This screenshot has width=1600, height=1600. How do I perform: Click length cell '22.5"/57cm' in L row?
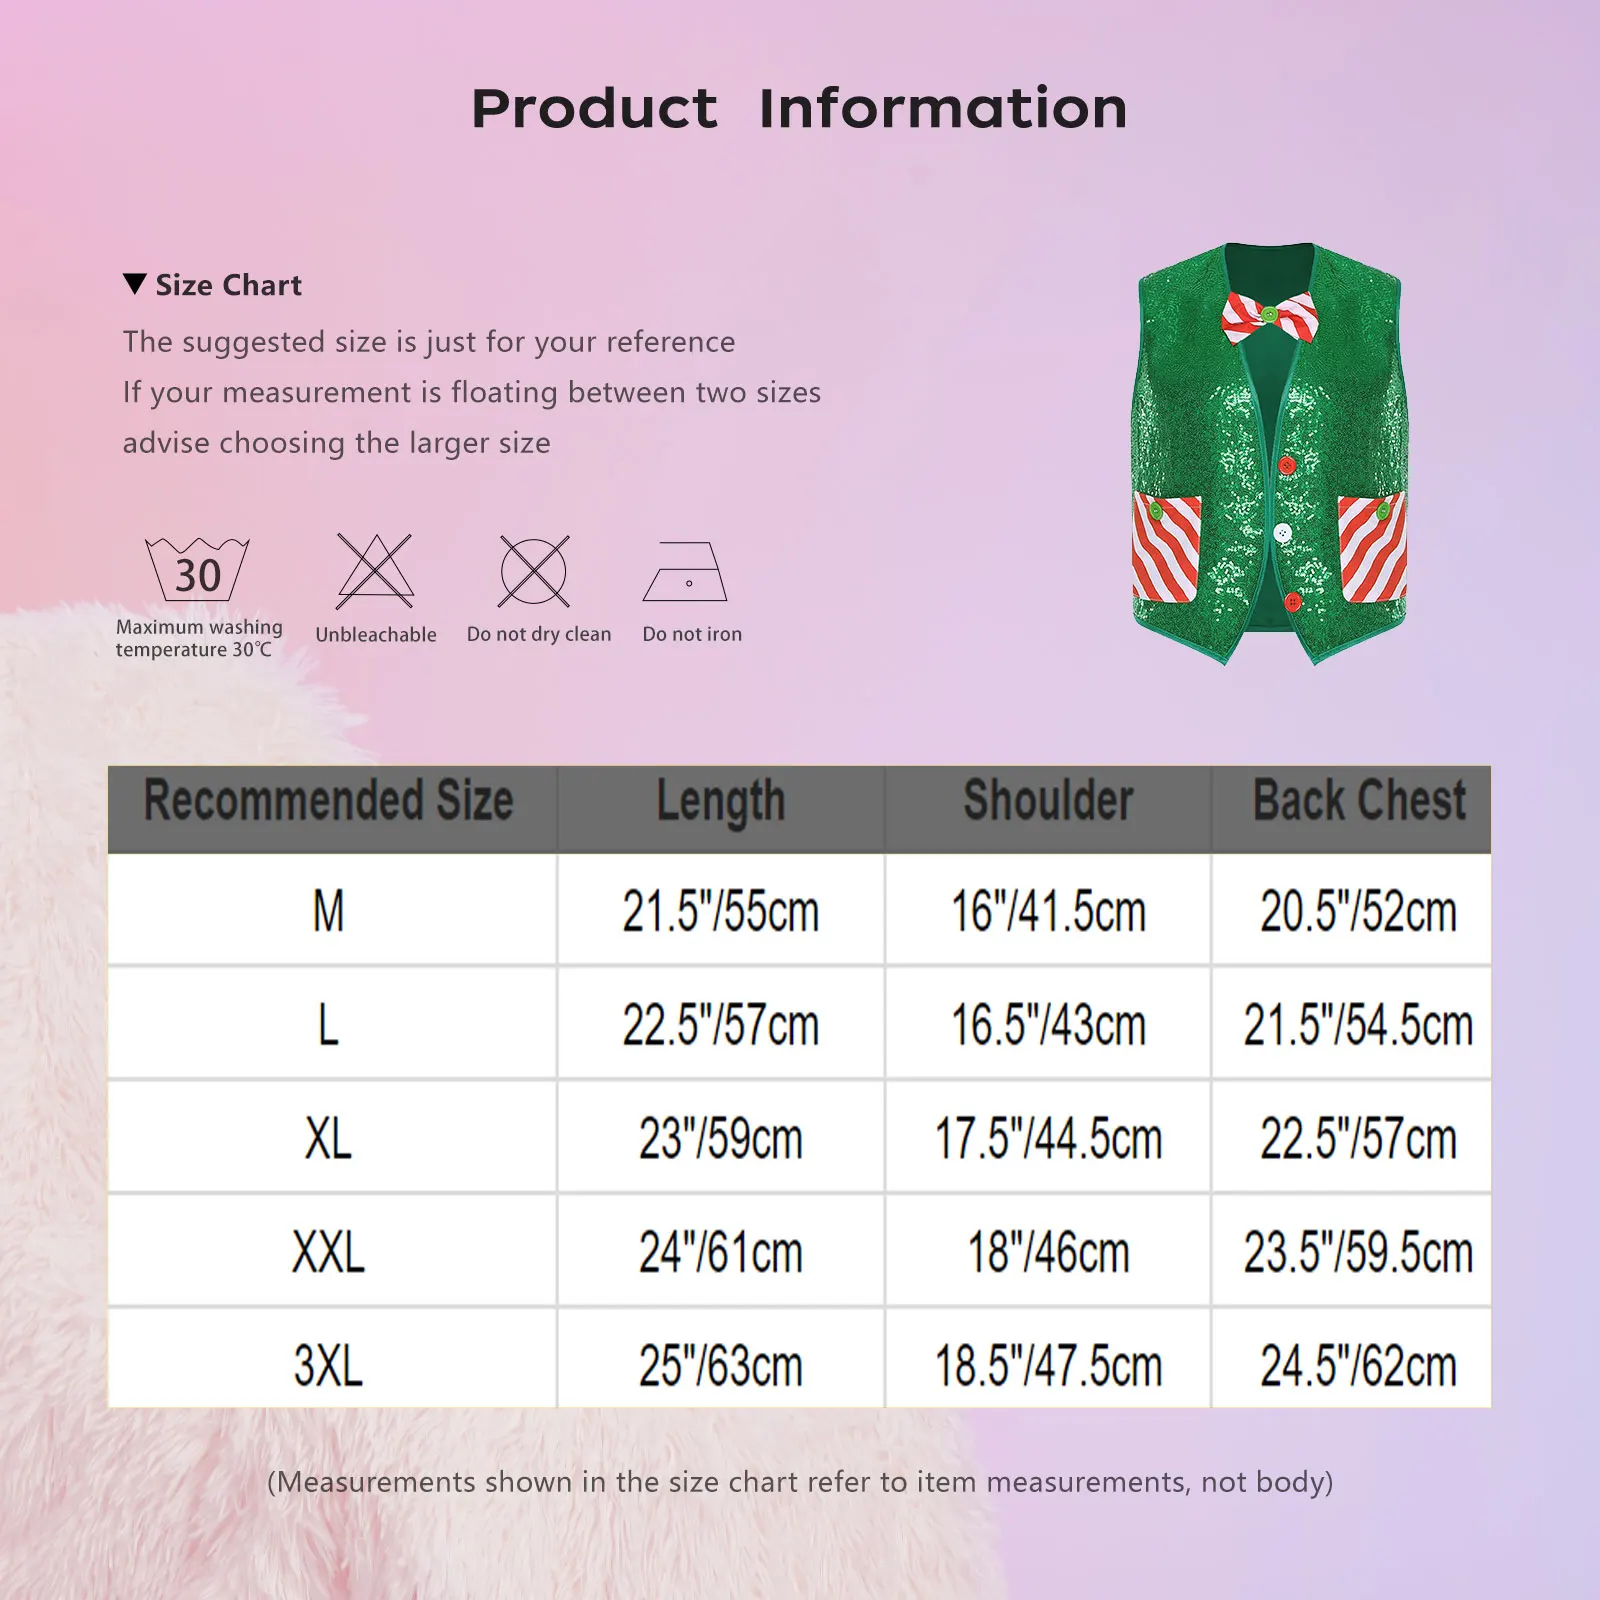click(x=721, y=1023)
